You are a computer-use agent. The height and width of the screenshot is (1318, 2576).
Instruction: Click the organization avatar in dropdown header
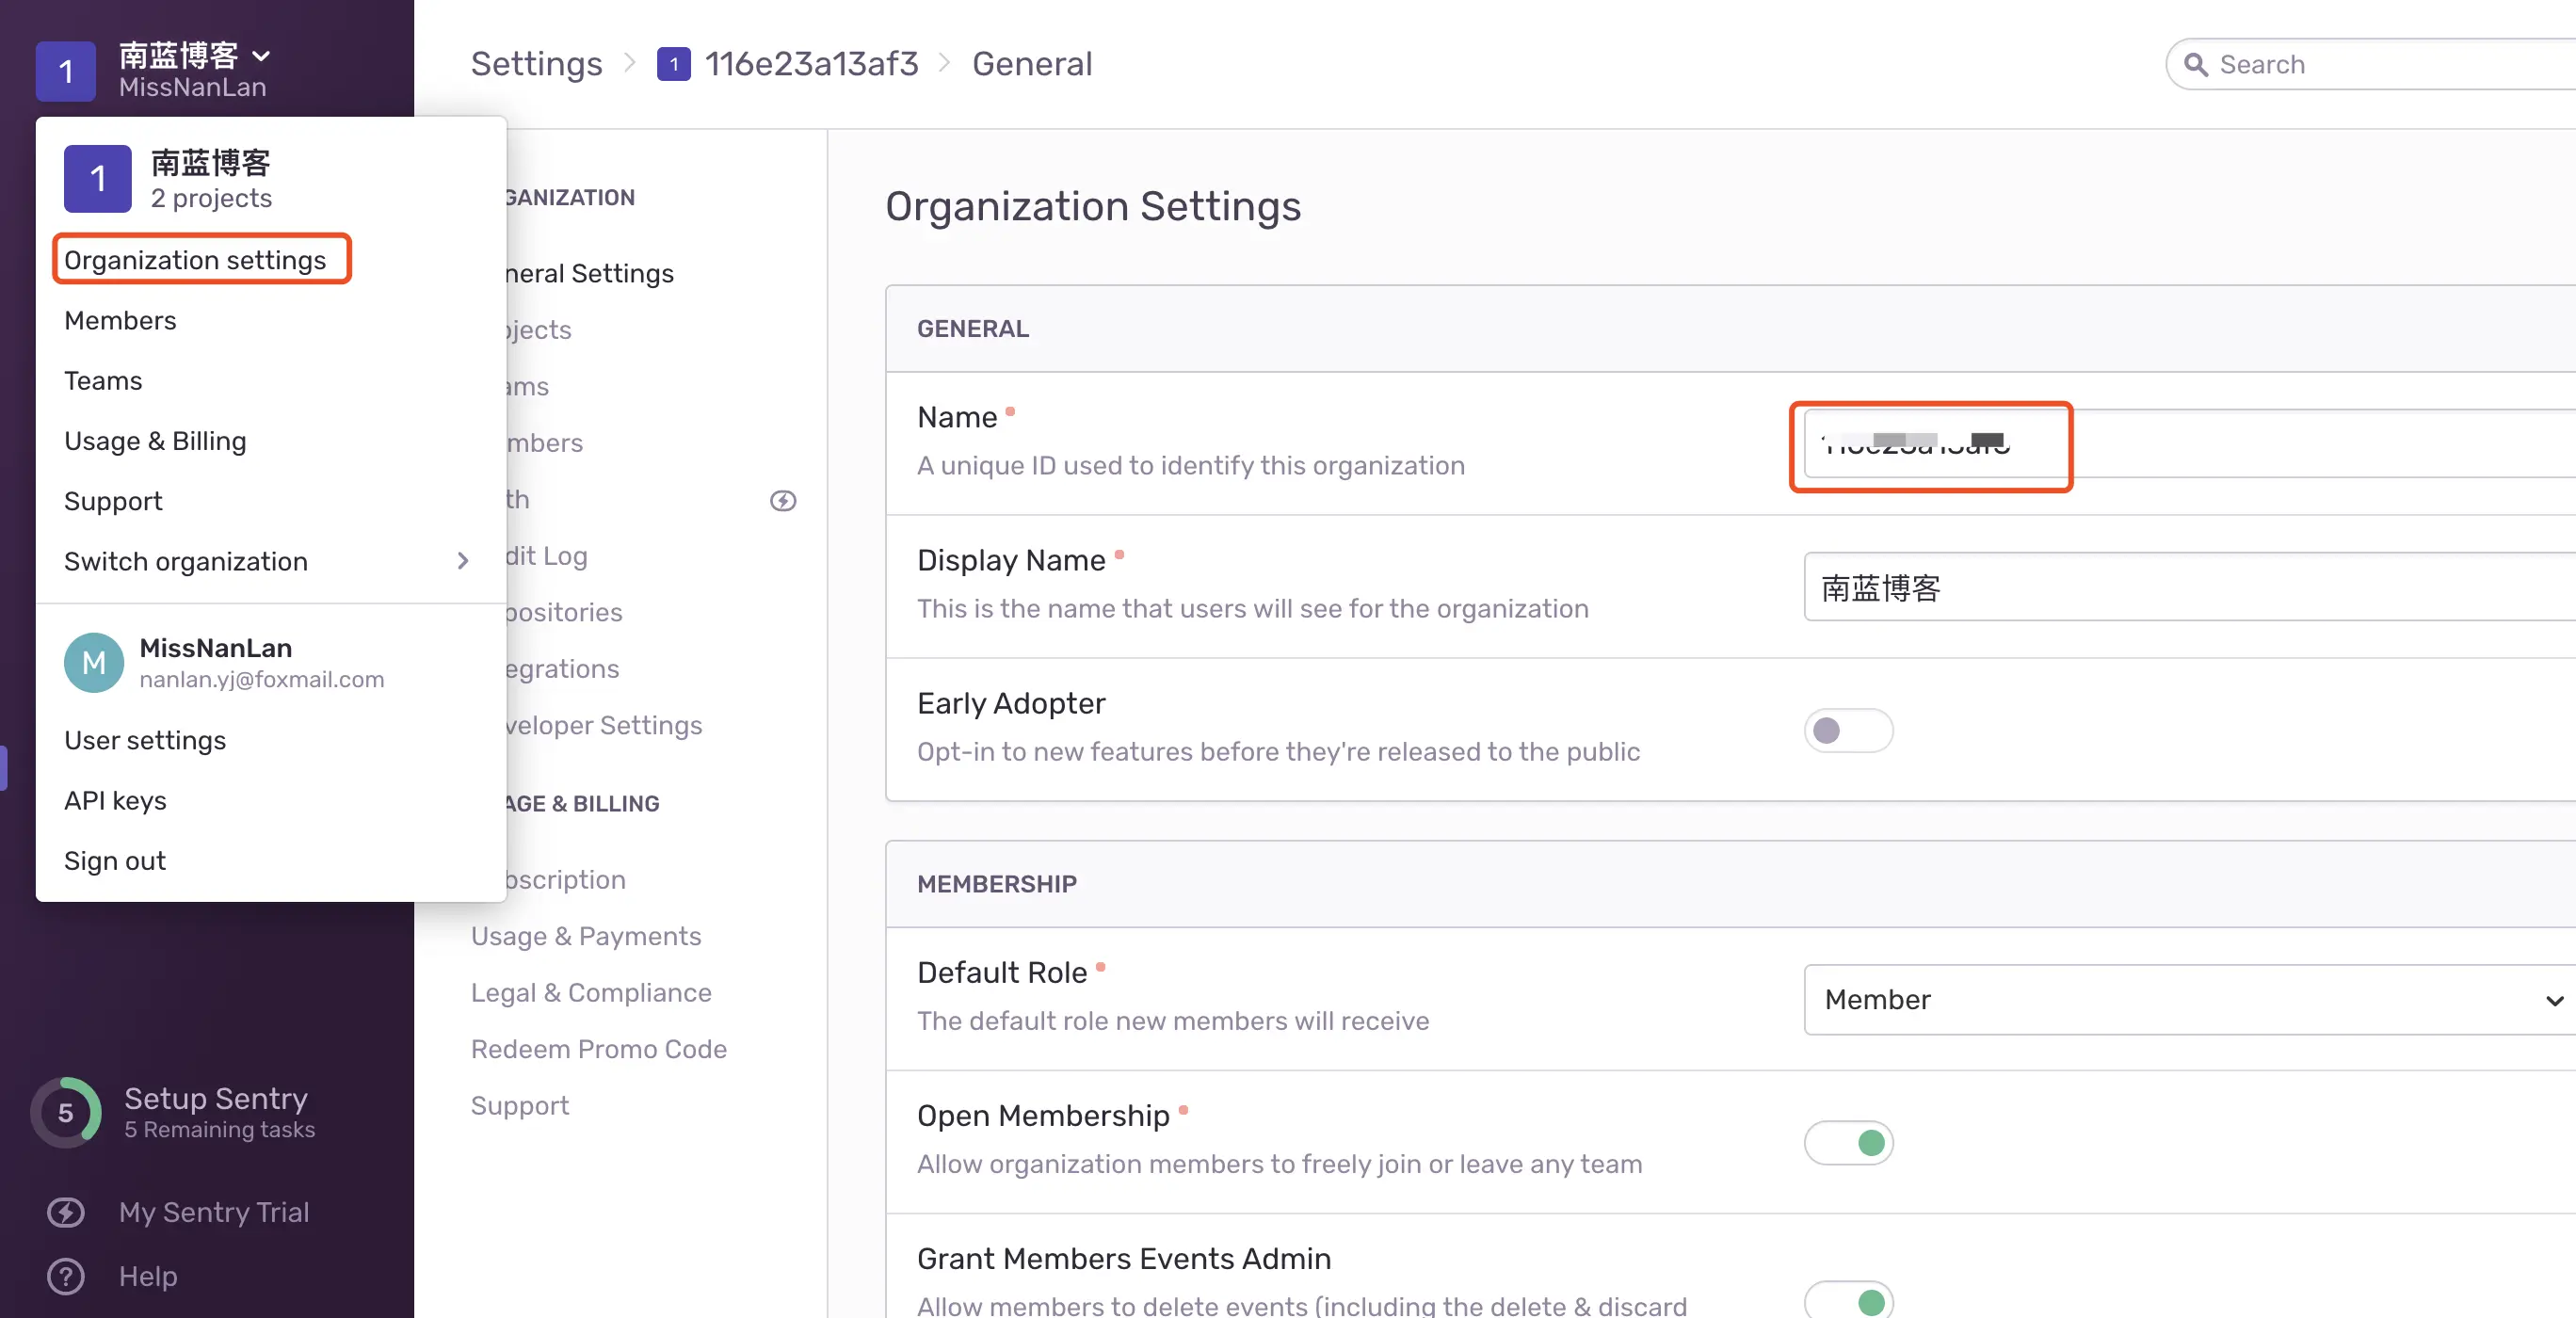[x=97, y=179]
